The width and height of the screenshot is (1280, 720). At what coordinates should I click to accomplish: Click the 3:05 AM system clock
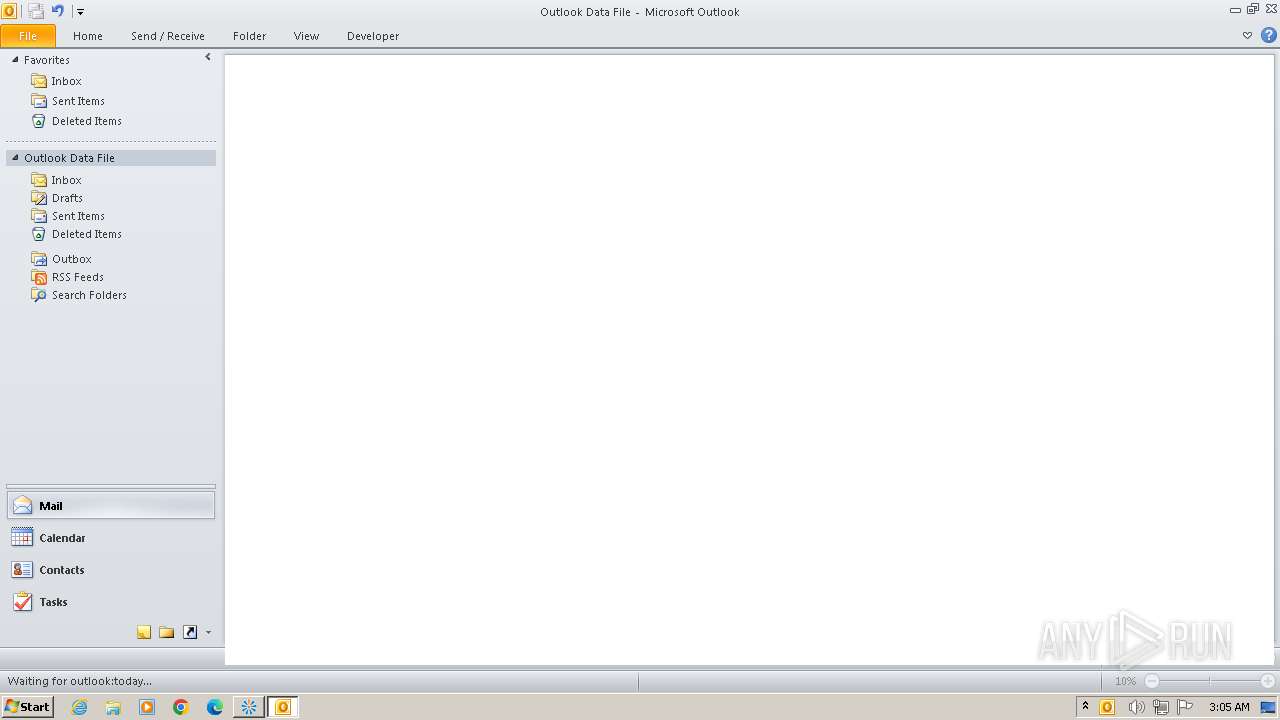pyautogui.click(x=1229, y=707)
